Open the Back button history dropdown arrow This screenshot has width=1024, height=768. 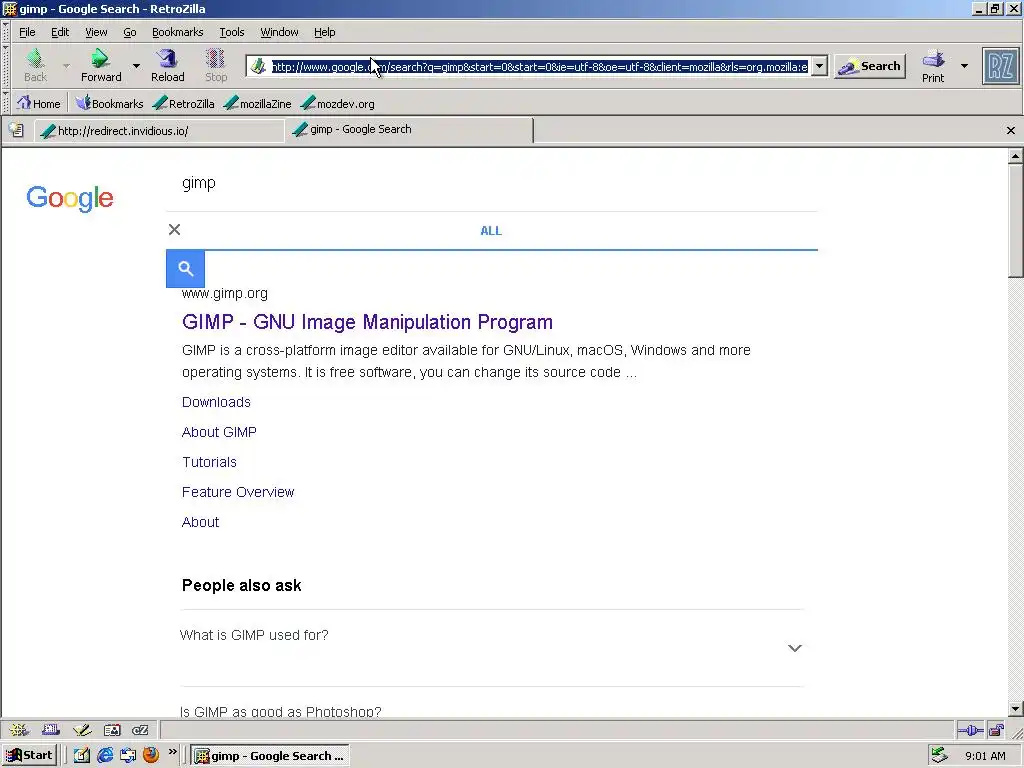pos(65,66)
